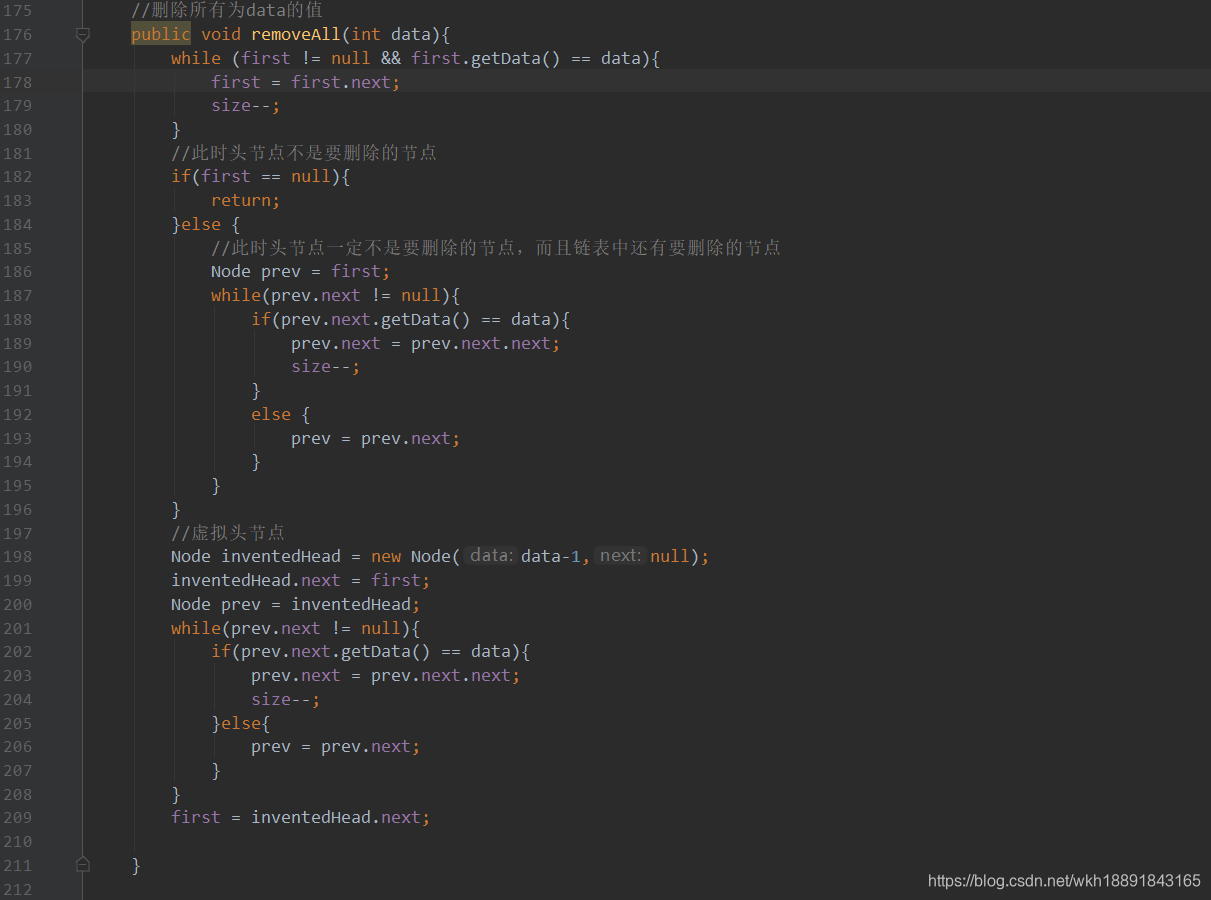Click 'else {' on line 192
This screenshot has width=1211, height=900.
[x=281, y=415]
